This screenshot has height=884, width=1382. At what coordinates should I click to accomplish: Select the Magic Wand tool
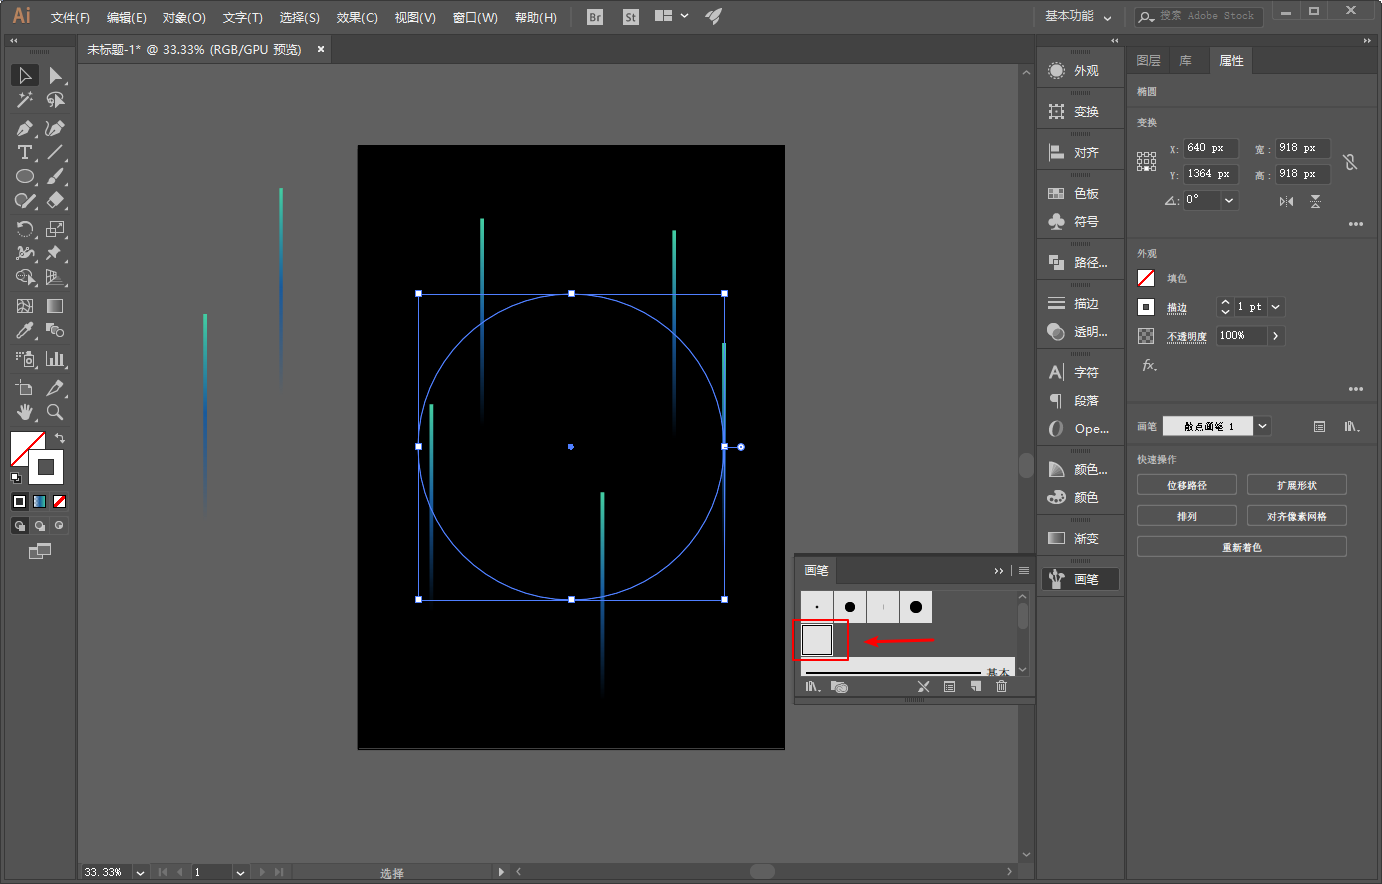pyautogui.click(x=25, y=100)
